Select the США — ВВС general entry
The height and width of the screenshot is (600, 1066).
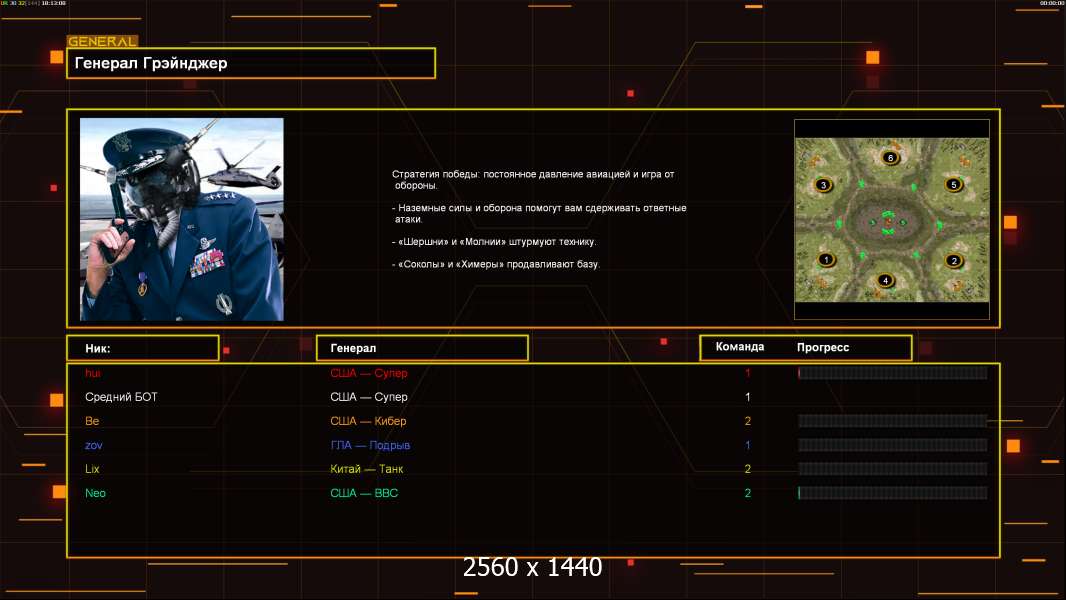[364, 493]
